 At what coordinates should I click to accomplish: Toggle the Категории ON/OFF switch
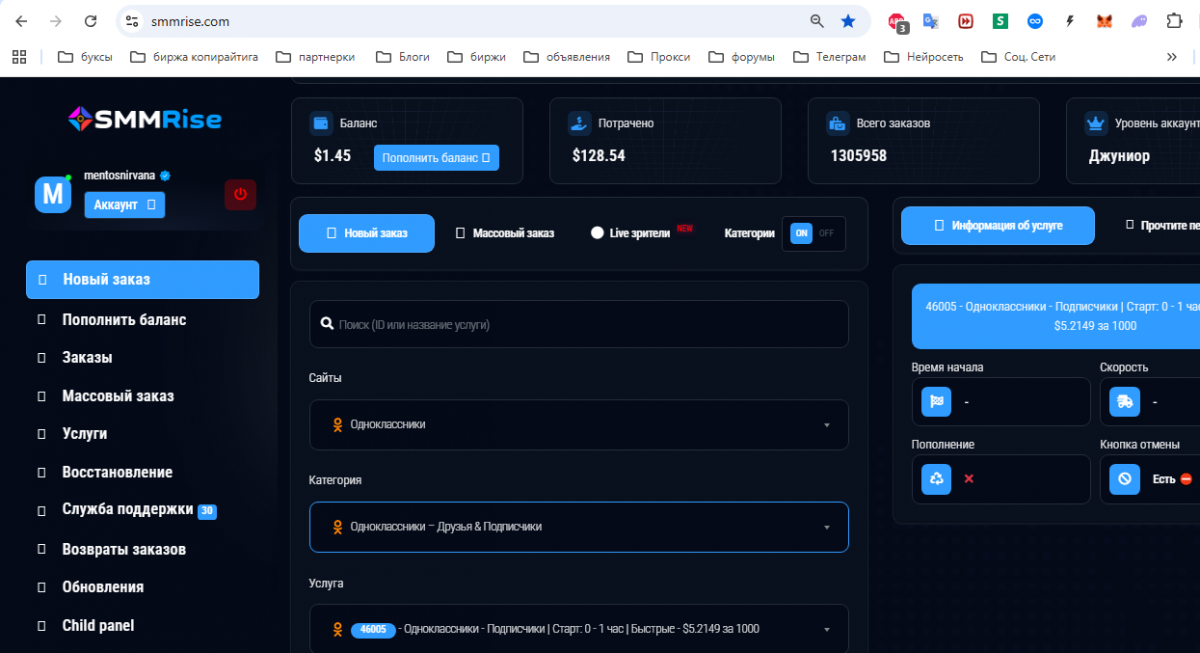pyautogui.click(x=813, y=233)
